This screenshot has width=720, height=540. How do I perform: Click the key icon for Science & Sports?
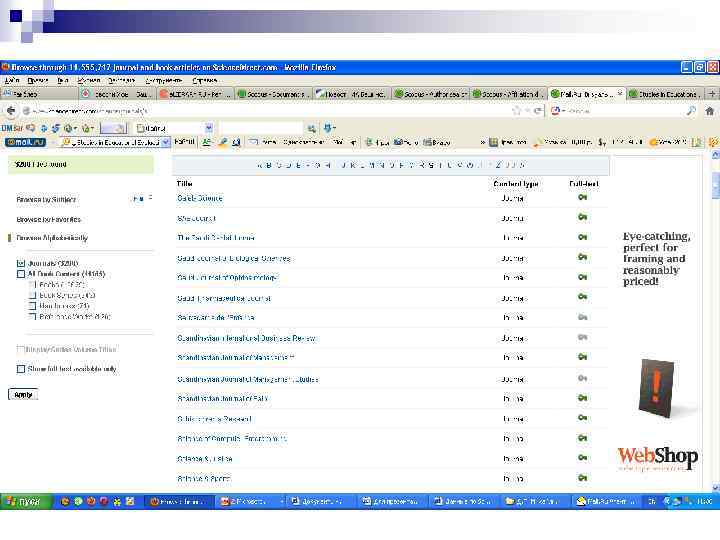pos(582,478)
